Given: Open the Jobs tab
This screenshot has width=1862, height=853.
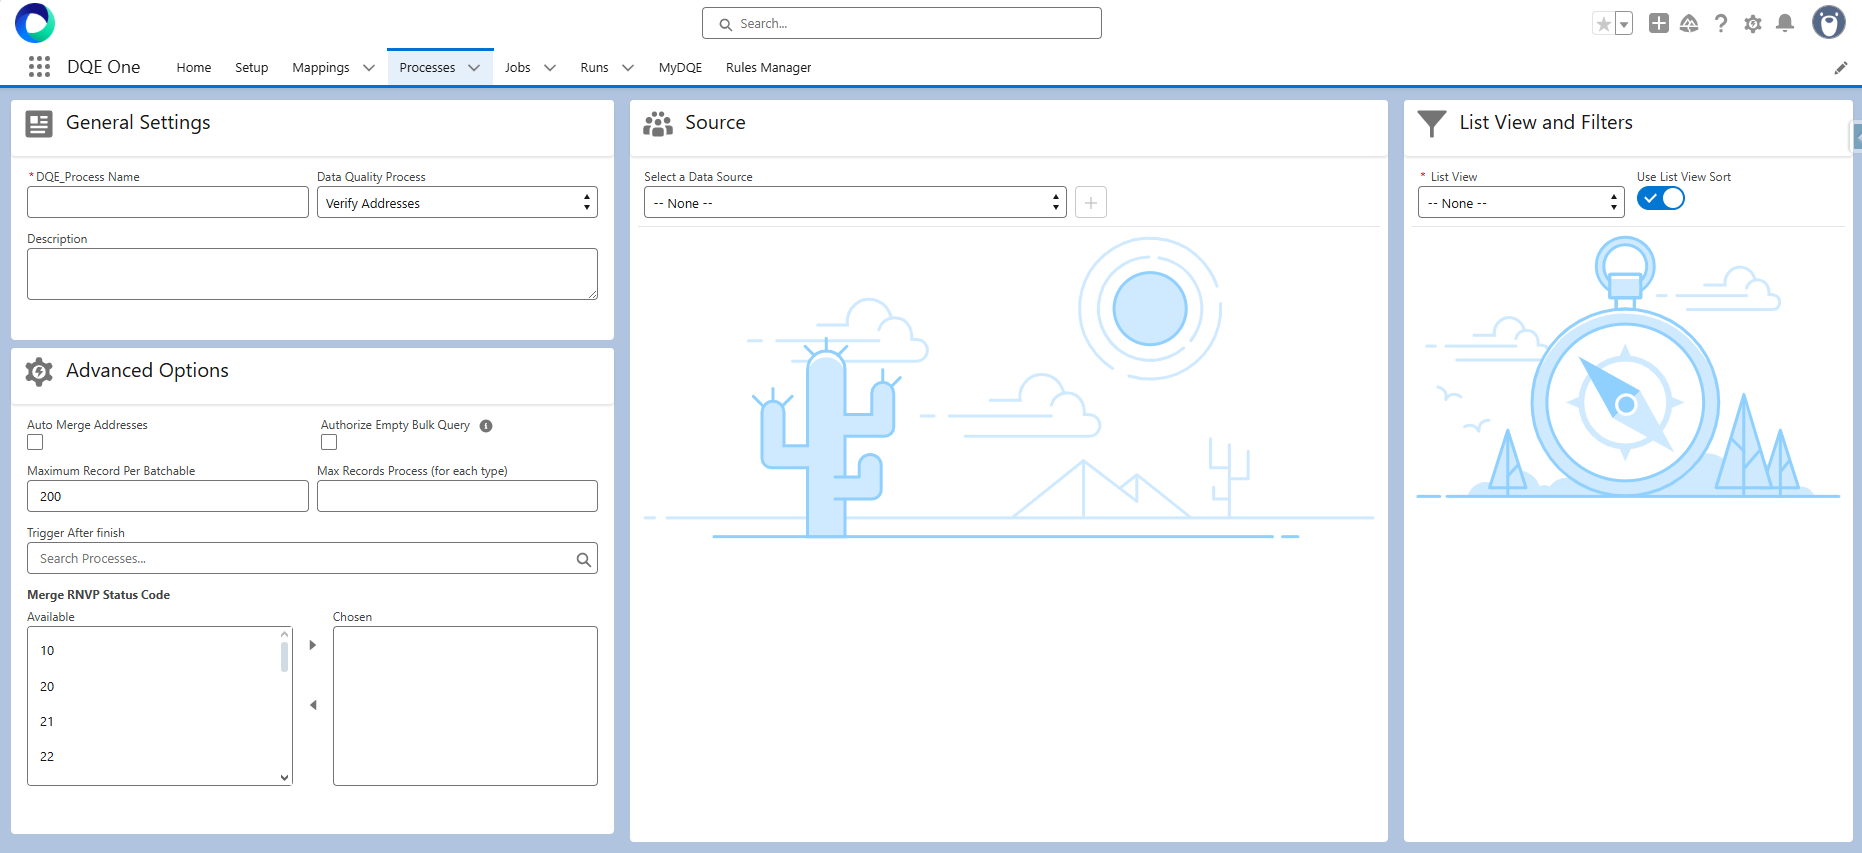Looking at the screenshot, I should pyautogui.click(x=518, y=68).
